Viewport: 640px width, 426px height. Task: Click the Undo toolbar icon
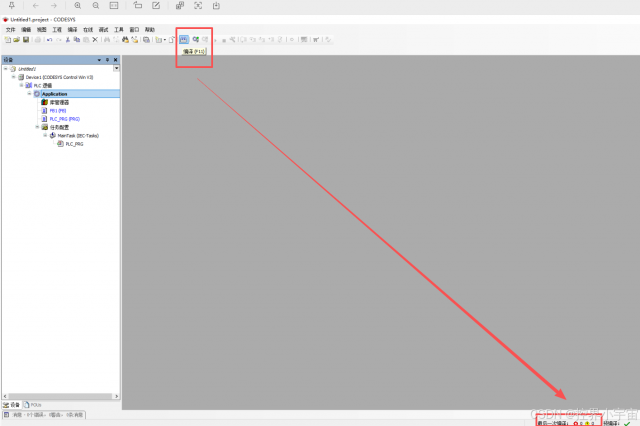coord(49,40)
